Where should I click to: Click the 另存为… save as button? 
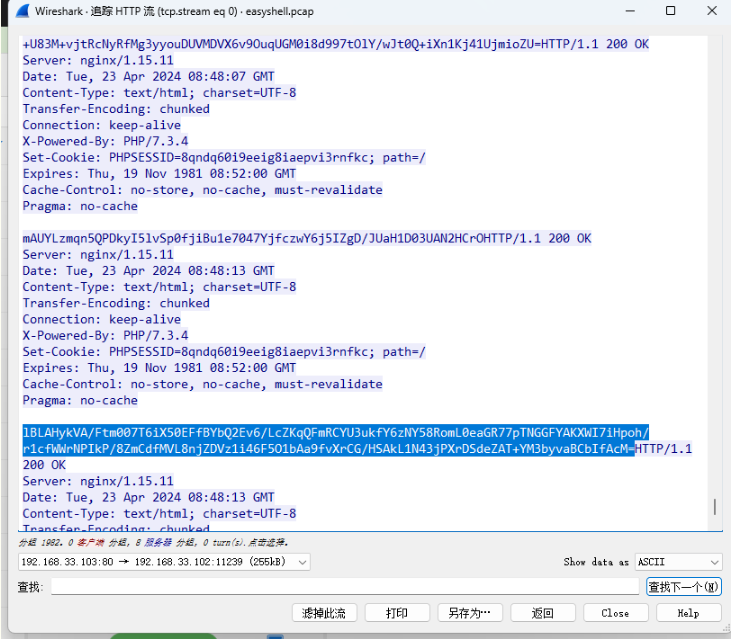click(469, 613)
